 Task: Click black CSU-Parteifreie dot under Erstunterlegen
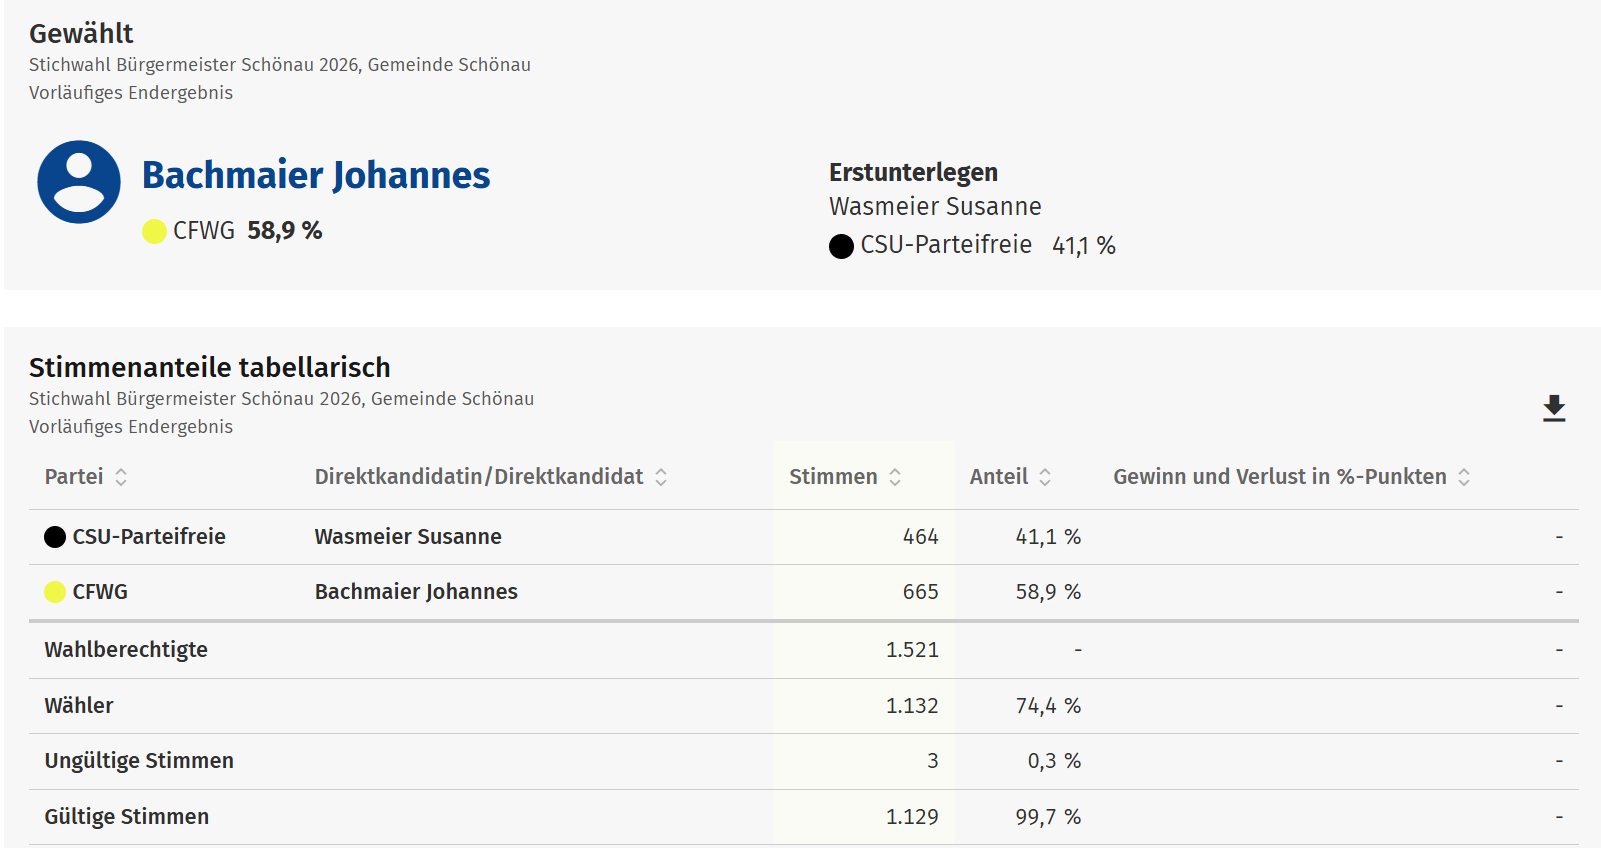coord(841,246)
